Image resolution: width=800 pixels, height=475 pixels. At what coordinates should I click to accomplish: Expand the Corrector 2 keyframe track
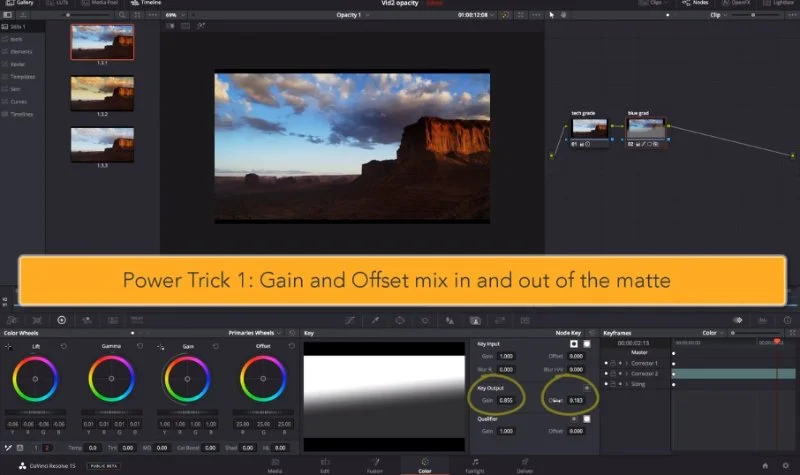coord(627,373)
